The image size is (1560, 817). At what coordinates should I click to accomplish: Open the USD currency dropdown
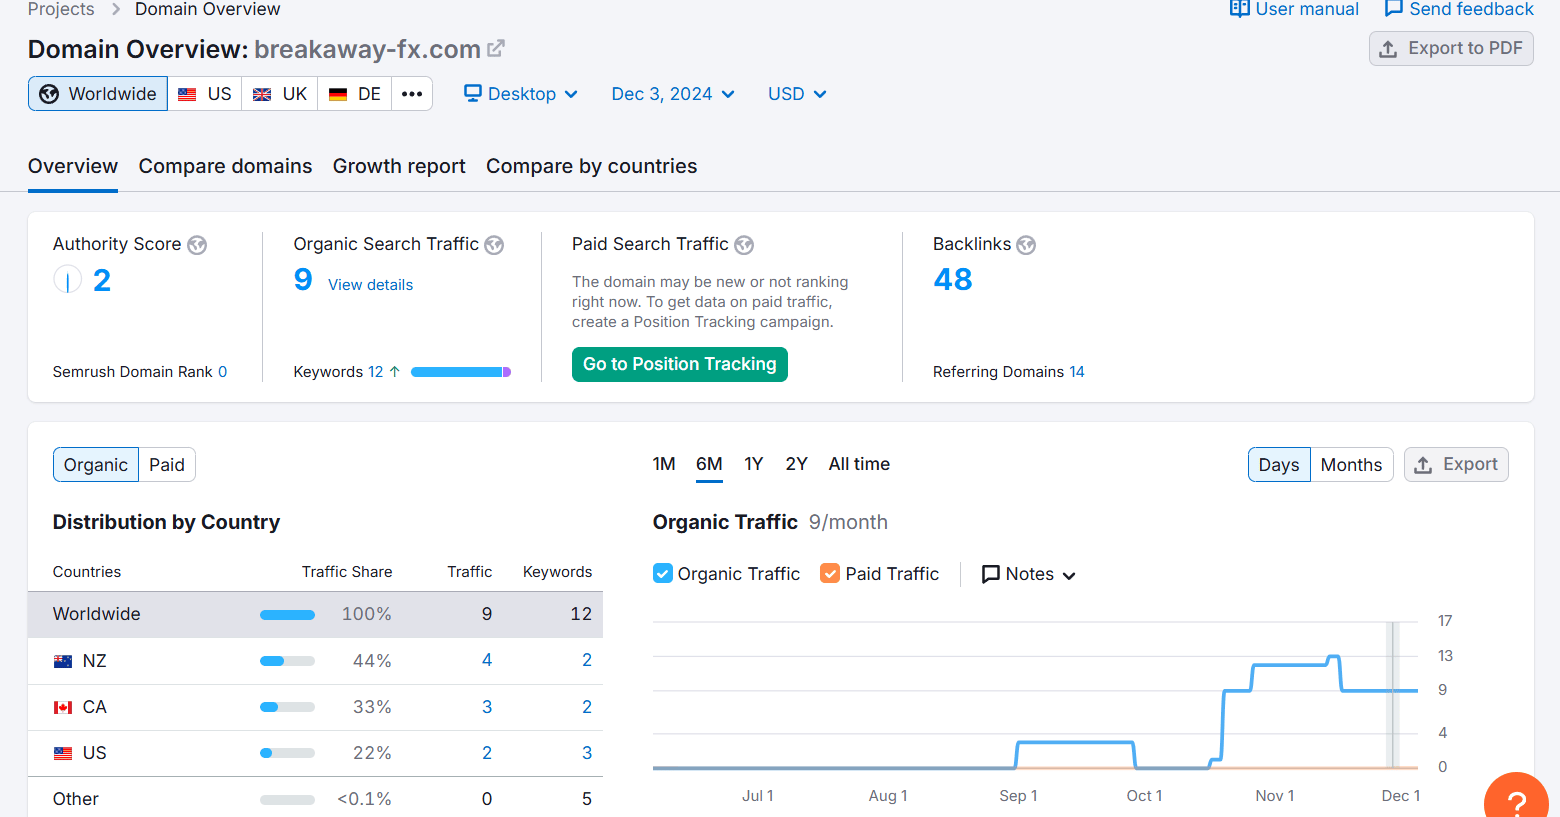pyautogui.click(x=797, y=94)
